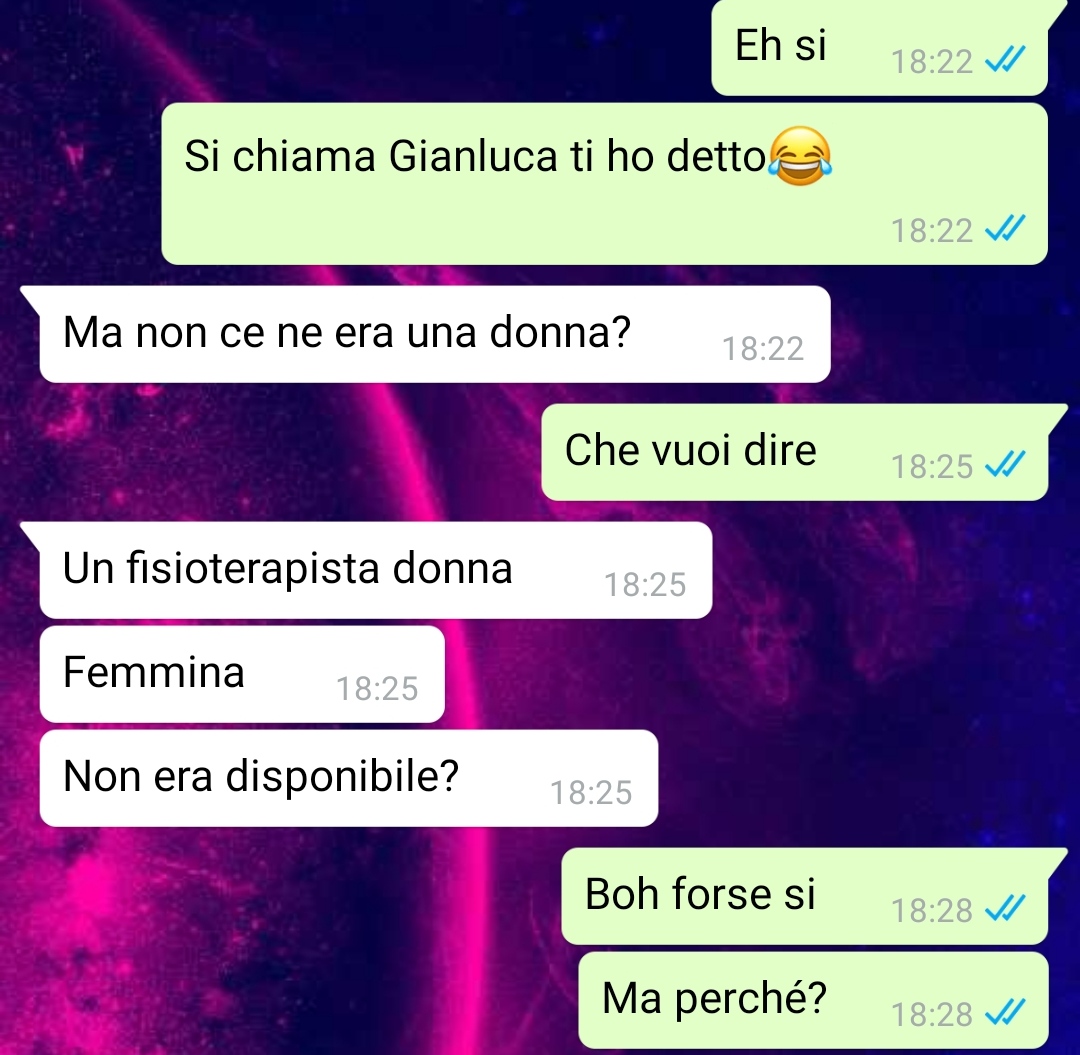Viewport: 1080px width, 1055px height.
Task: Select the 'Ma non ce ne era una donna?' message
Action: click(x=435, y=334)
